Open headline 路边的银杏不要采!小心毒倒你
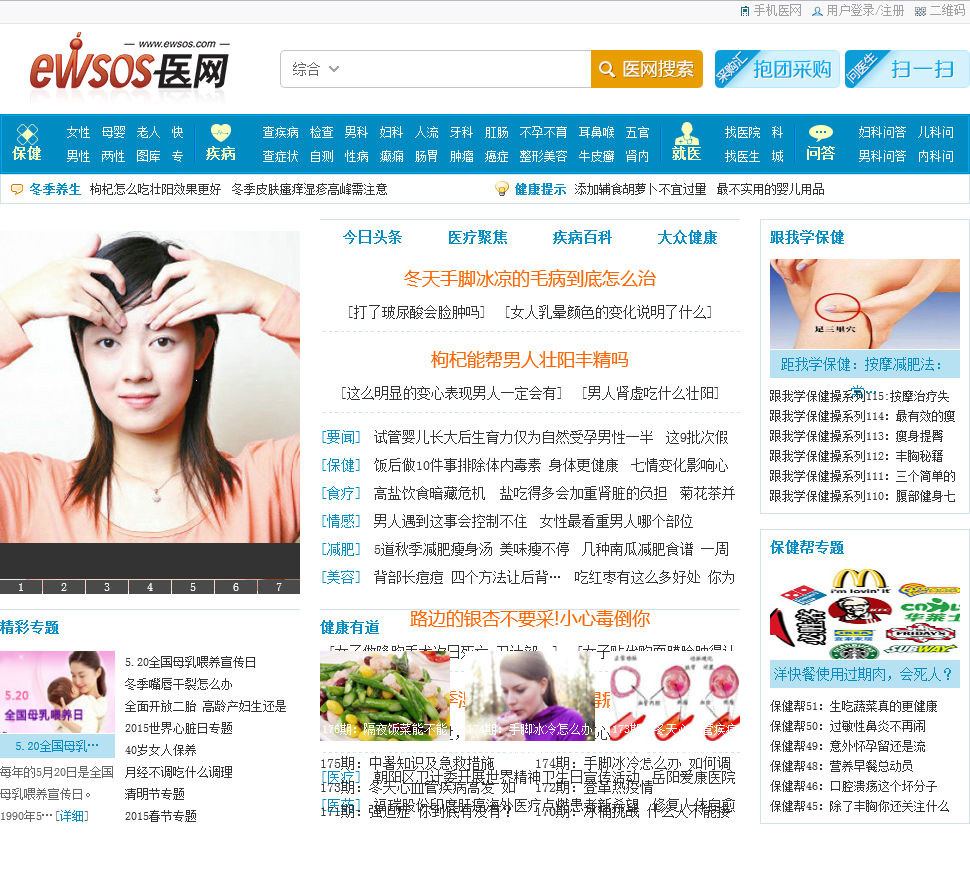Viewport: 970px width, 882px height. tap(530, 619)
